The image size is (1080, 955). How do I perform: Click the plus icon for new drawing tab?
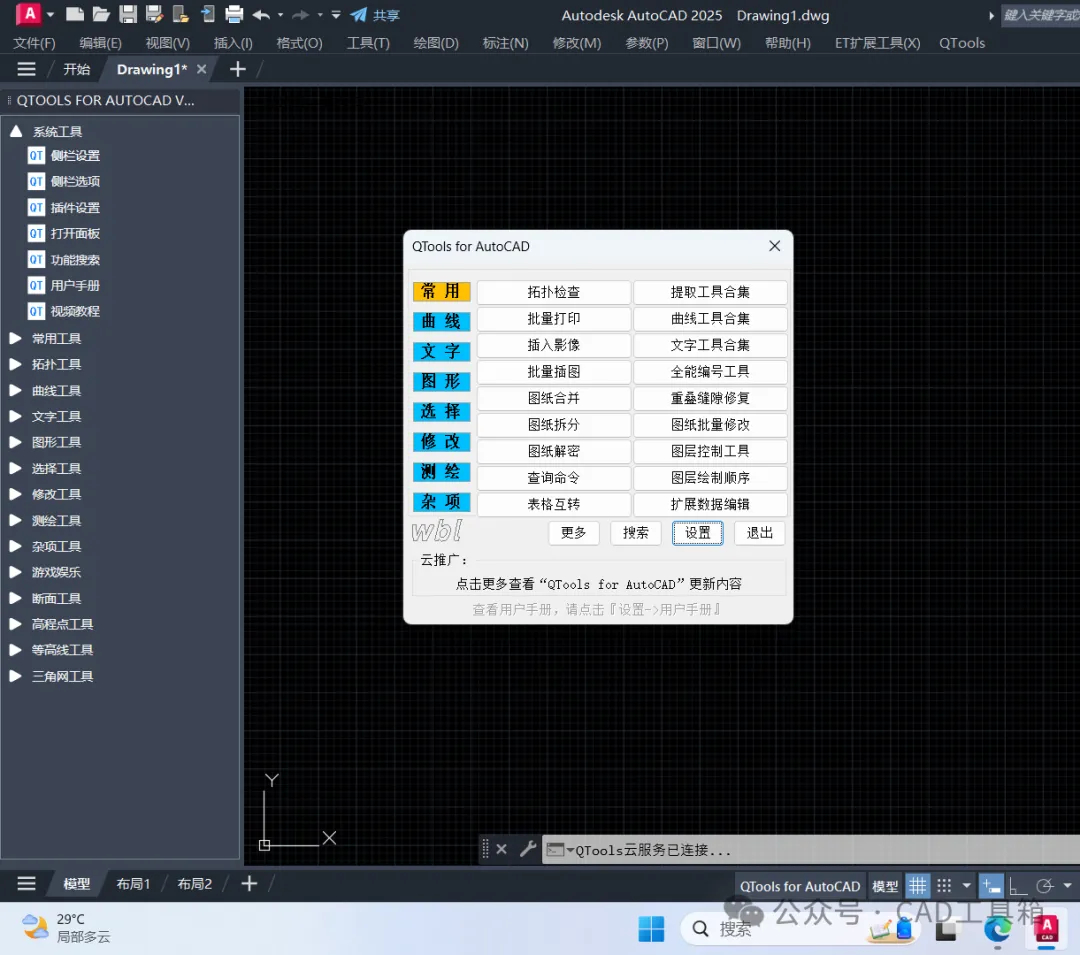point(237,69)
